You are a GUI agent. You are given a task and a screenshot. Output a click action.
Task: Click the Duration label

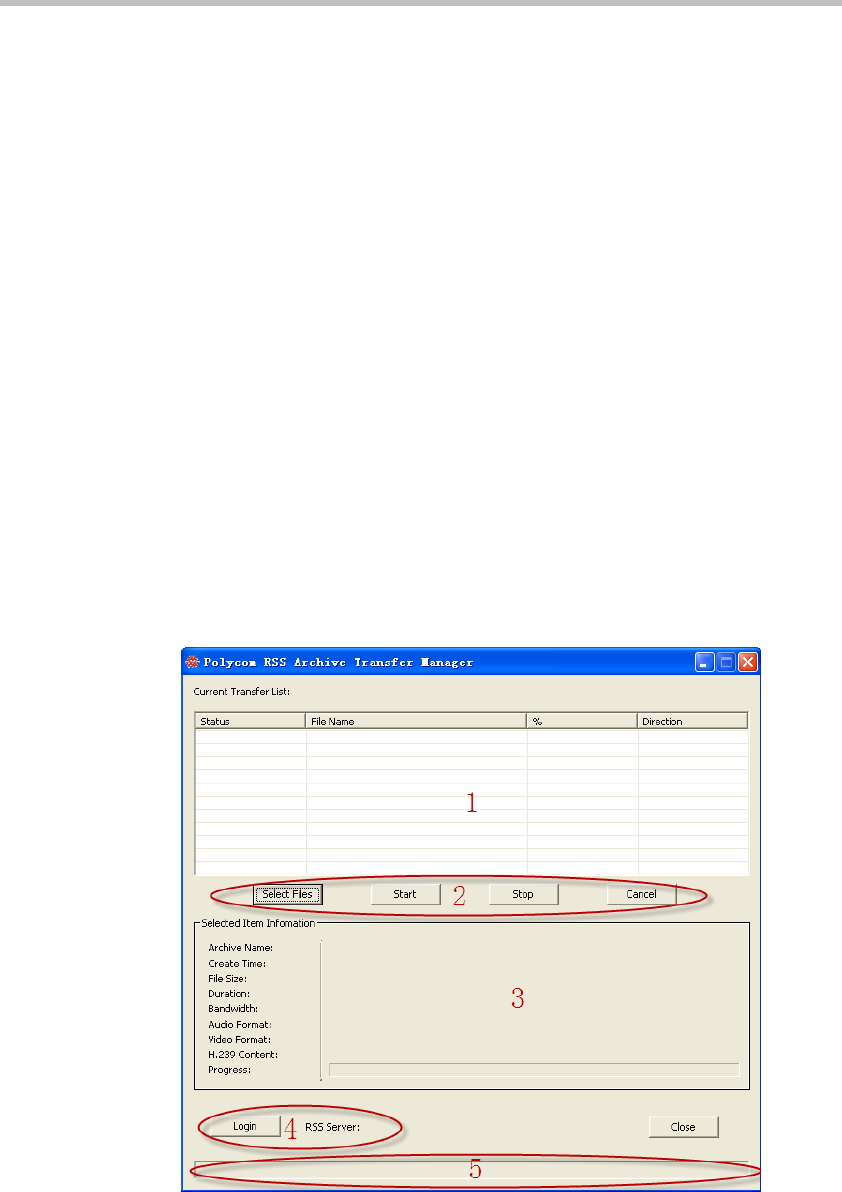click(x=229, y=994)
